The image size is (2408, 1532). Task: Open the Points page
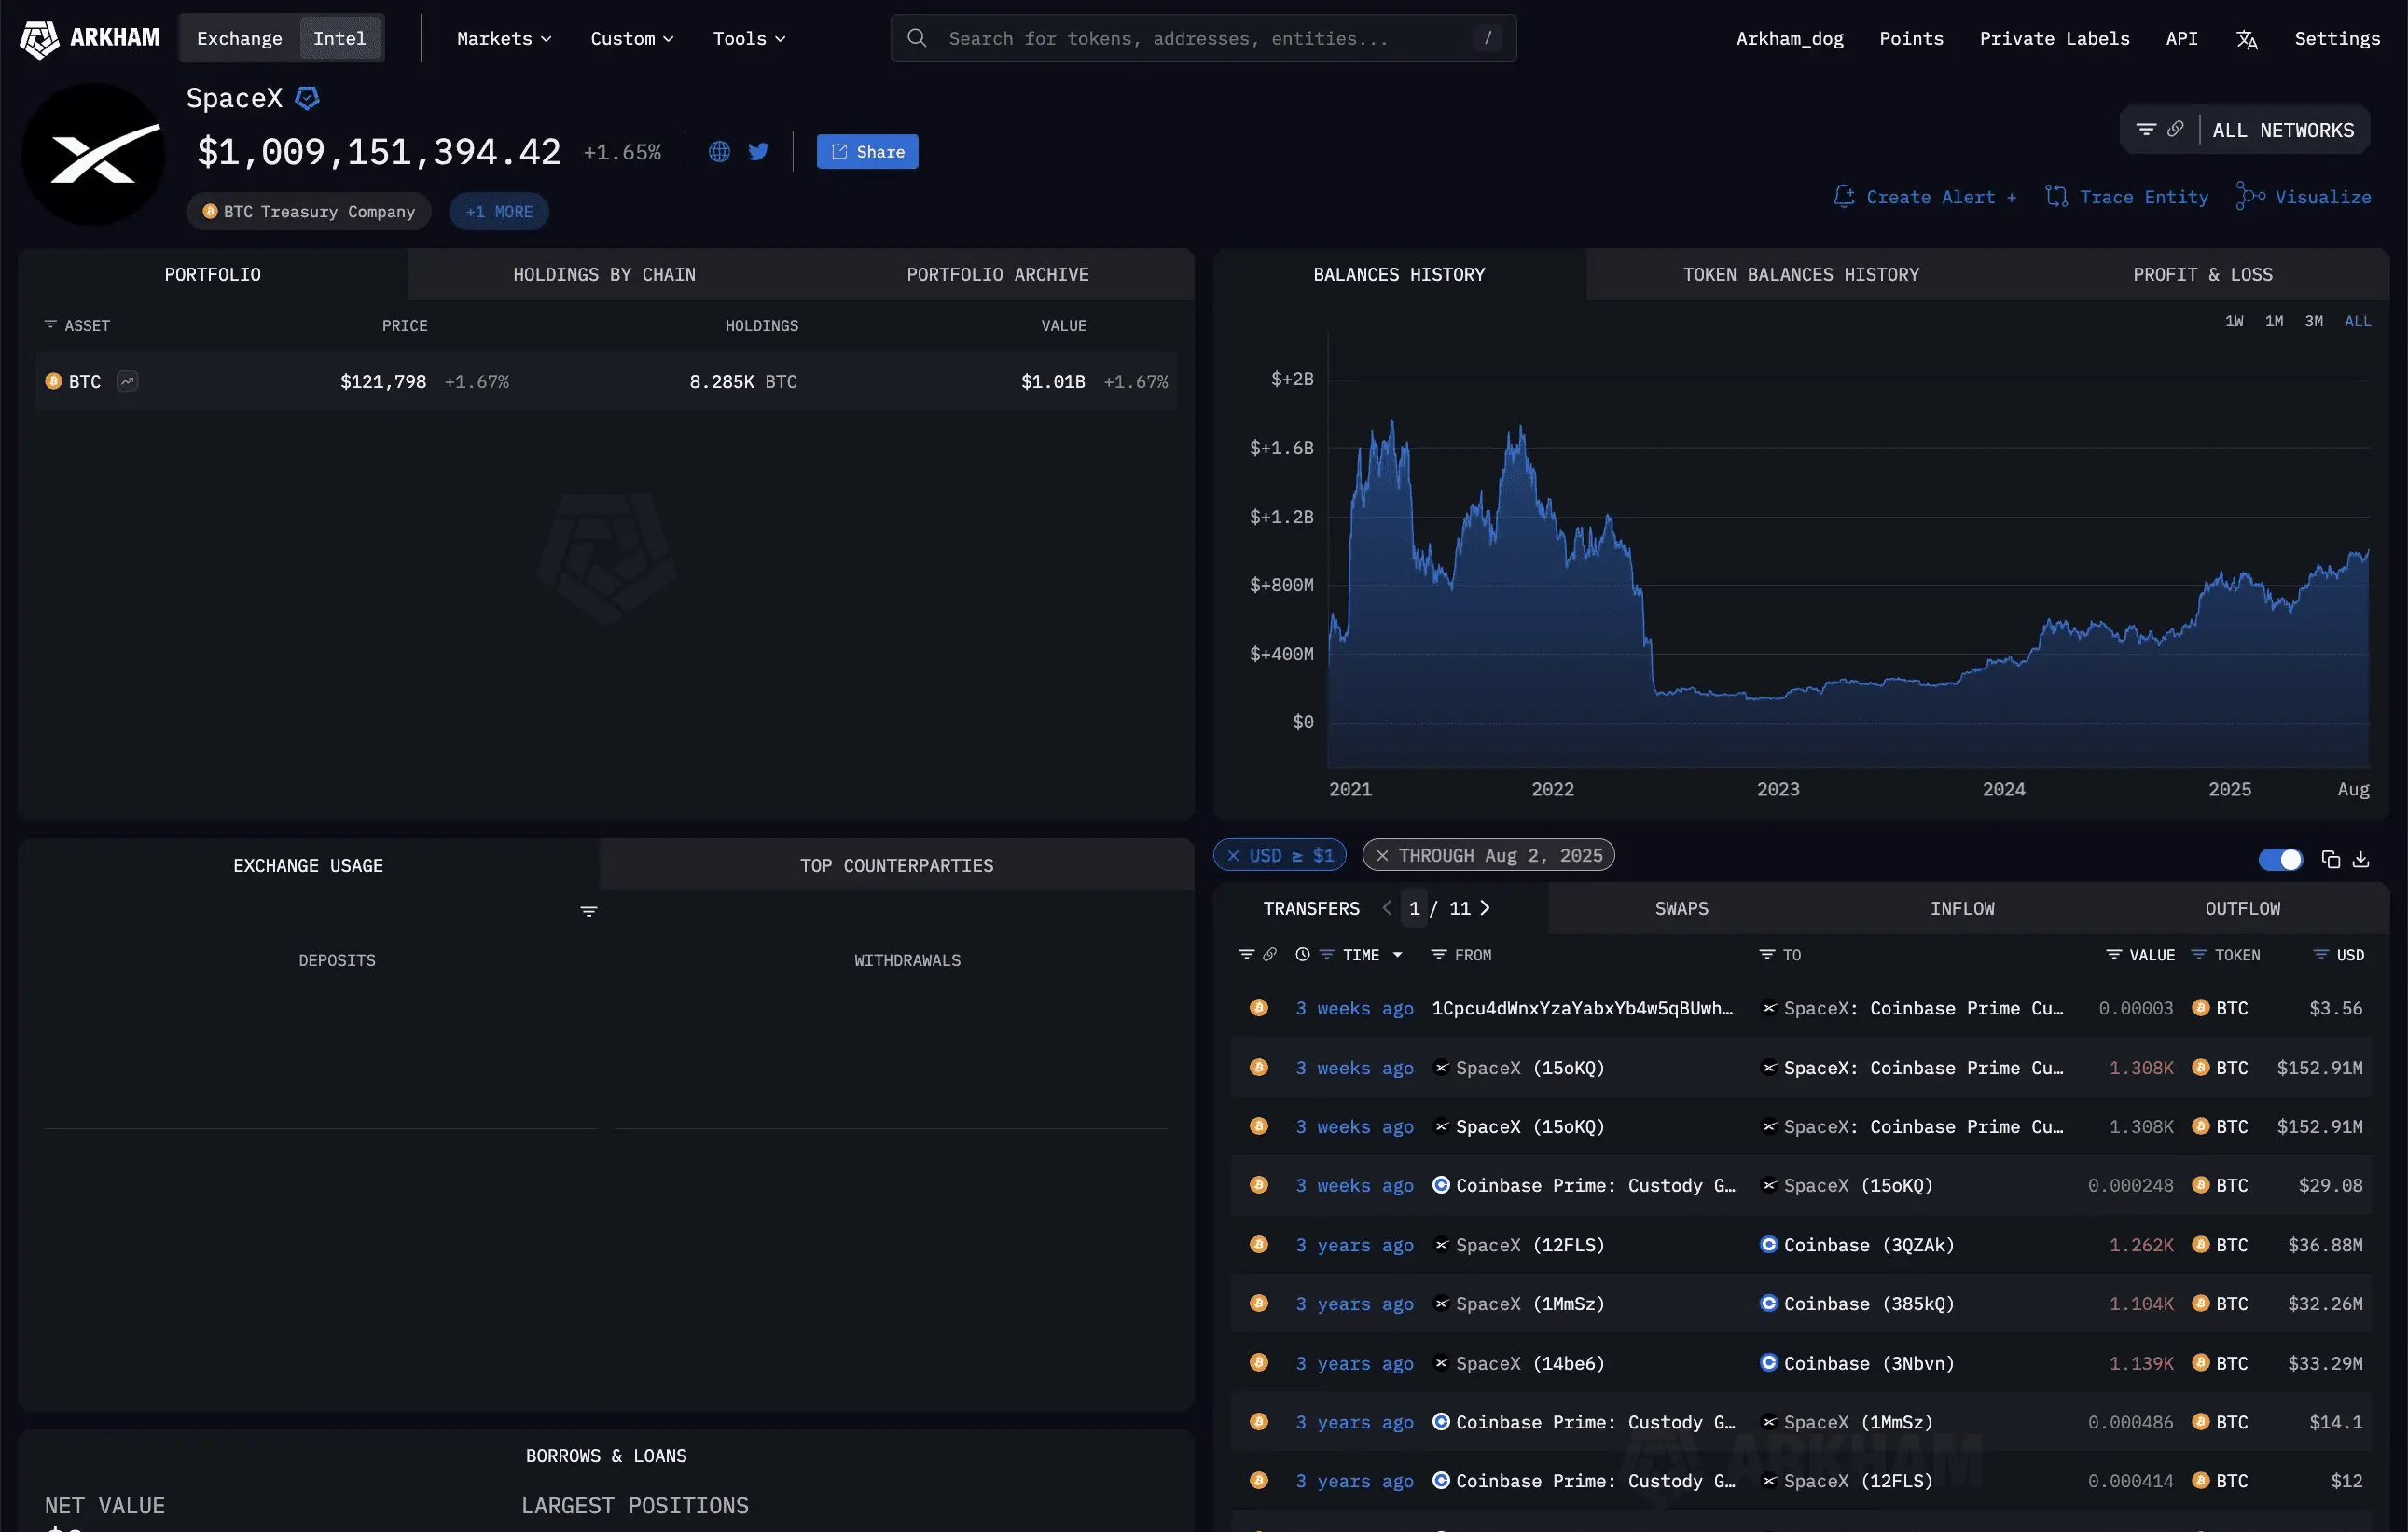(1911, 38)
